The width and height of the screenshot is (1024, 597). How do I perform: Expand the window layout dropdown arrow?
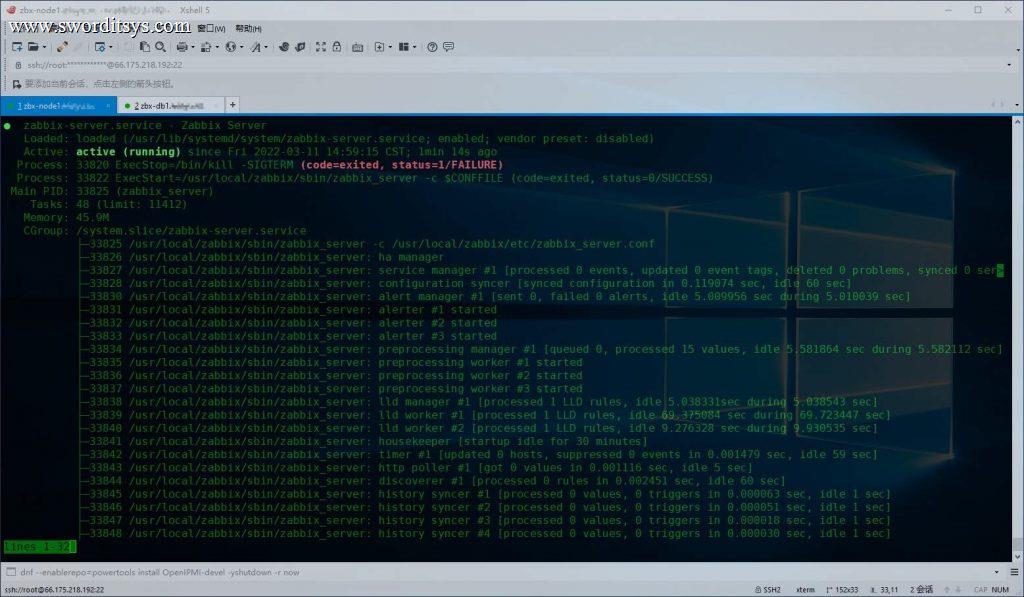click(415, 47)
